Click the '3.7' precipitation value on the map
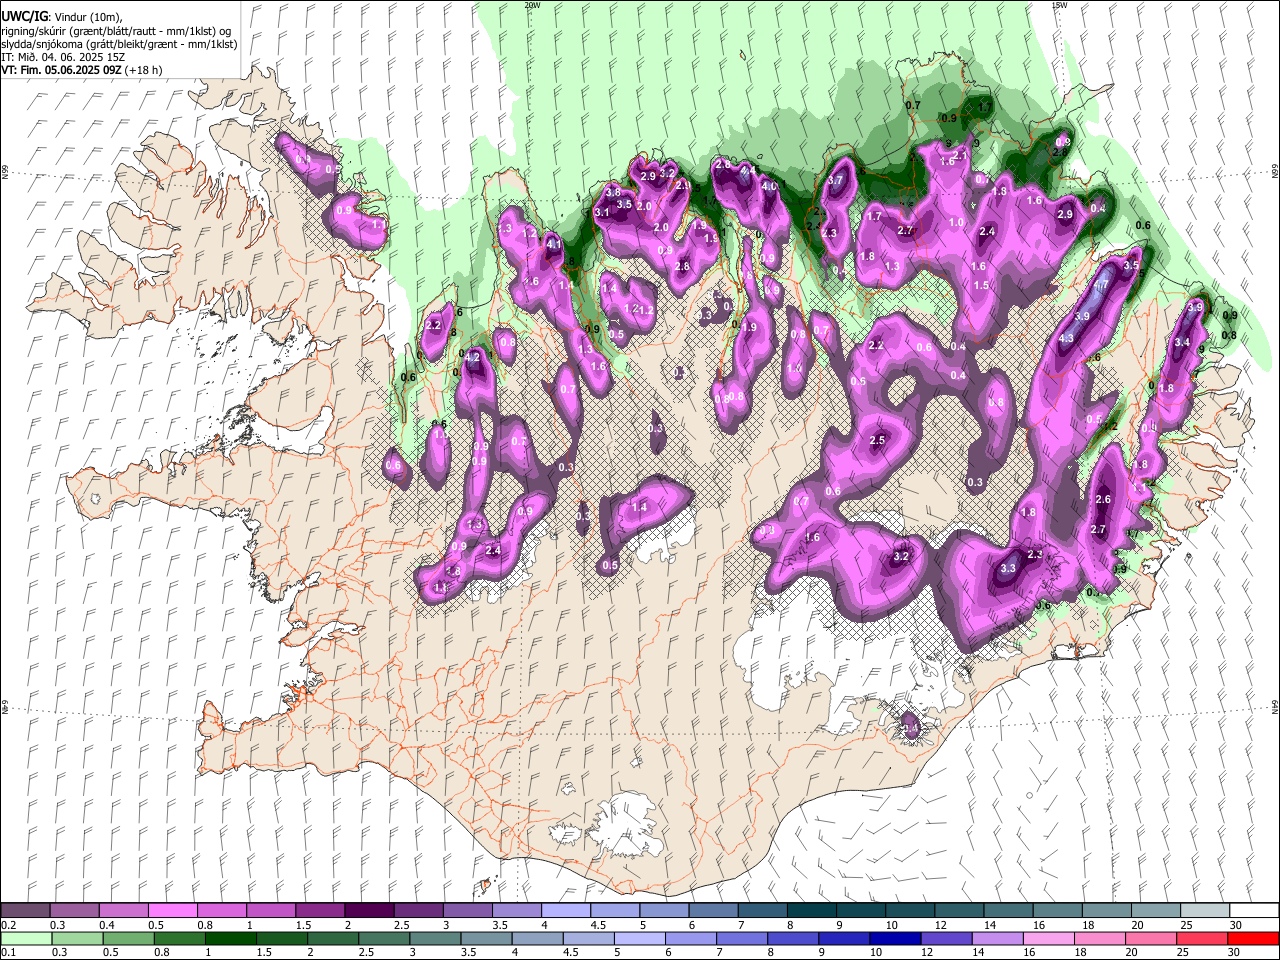The width and height of the screenshot is (1280, 960). [837, 181]
